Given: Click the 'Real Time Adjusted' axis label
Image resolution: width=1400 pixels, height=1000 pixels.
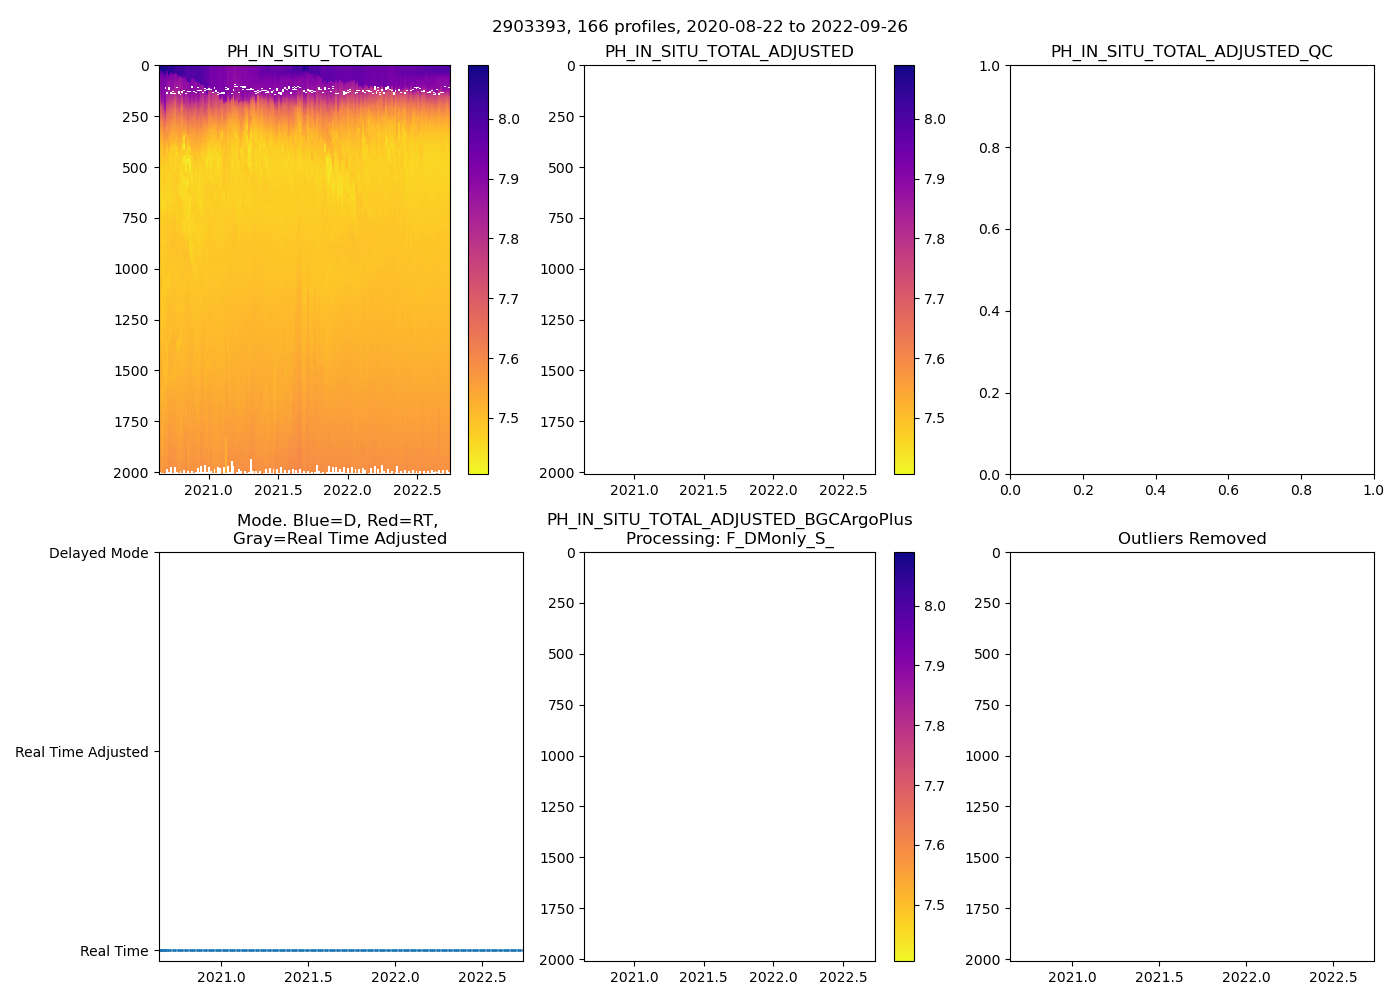Looking at the screenshot, I should (x=81, y=752).
